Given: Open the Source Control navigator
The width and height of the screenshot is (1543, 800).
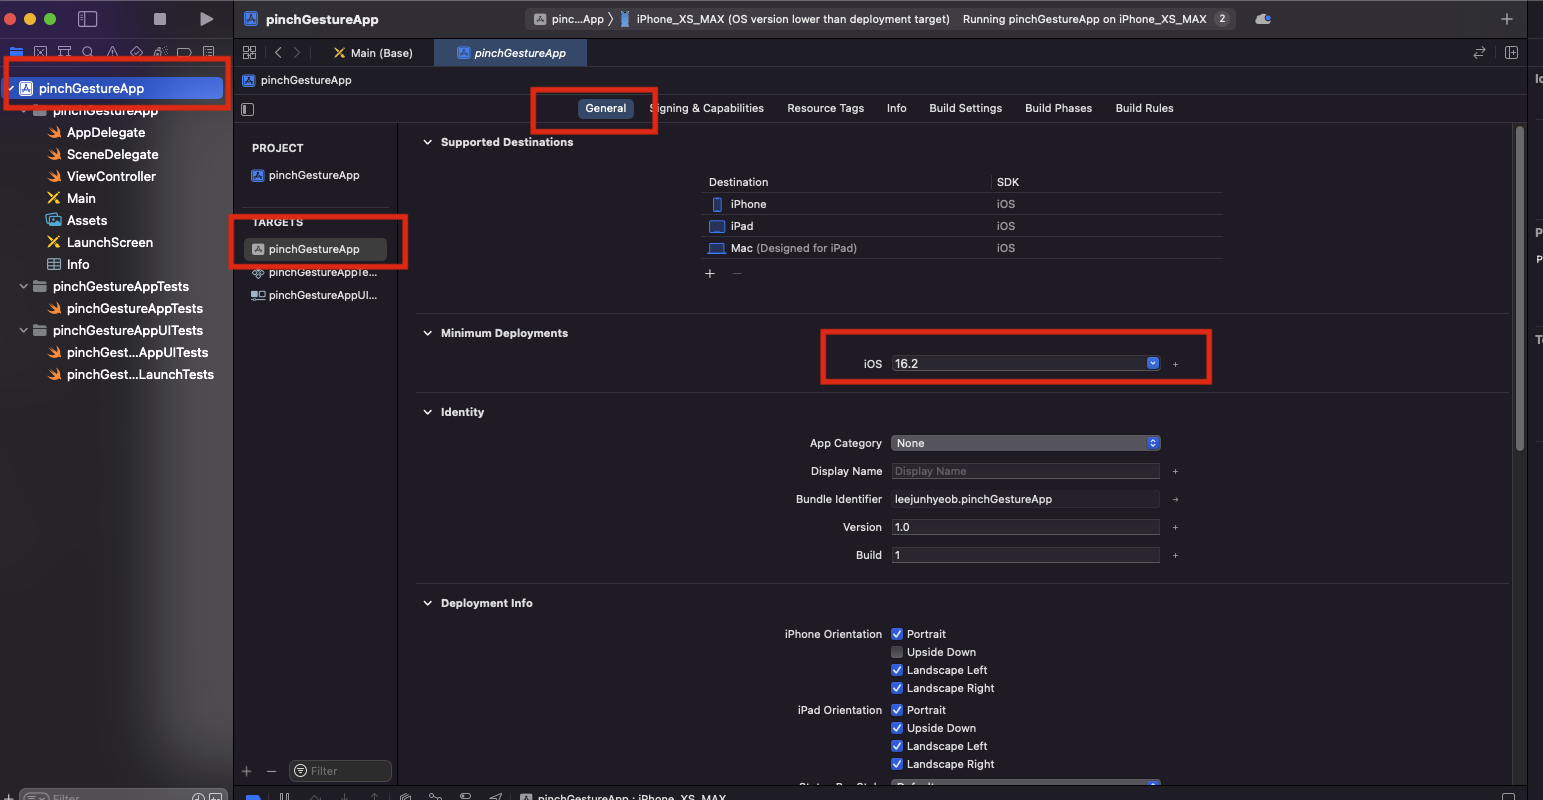Looking at the screenshot, I should point(40,52).
